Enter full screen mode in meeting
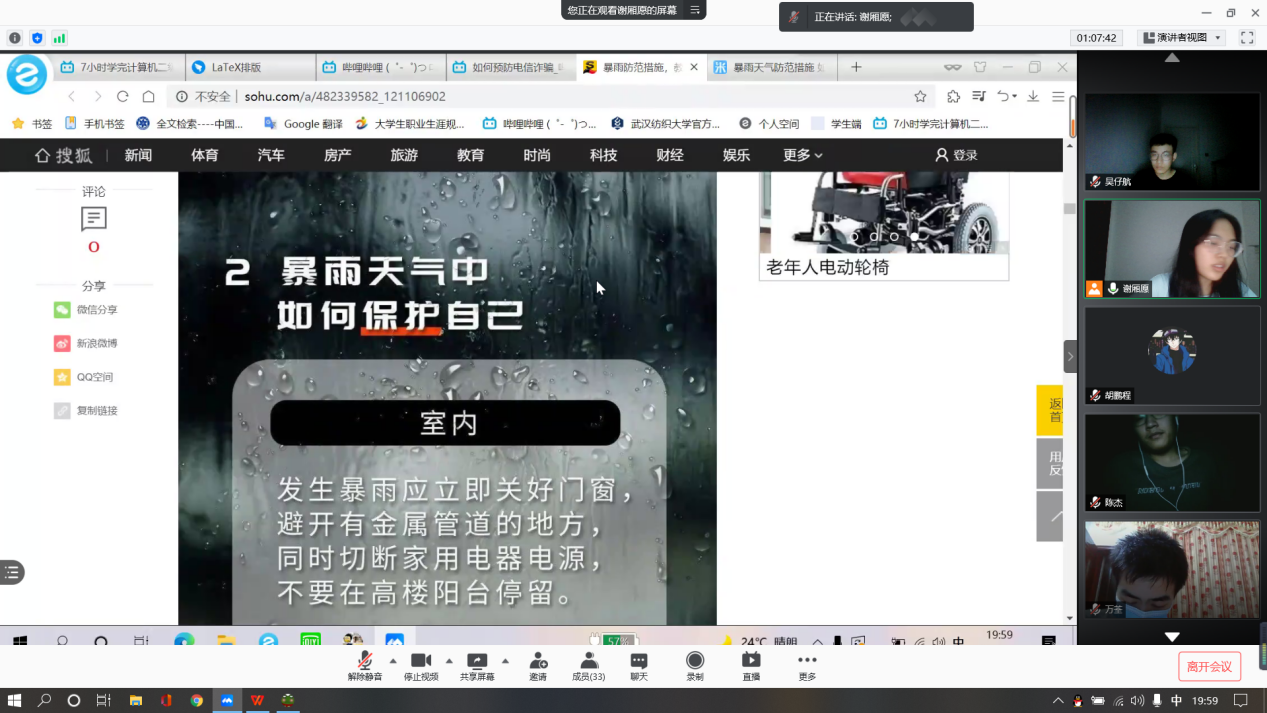 coord(1247,38)
